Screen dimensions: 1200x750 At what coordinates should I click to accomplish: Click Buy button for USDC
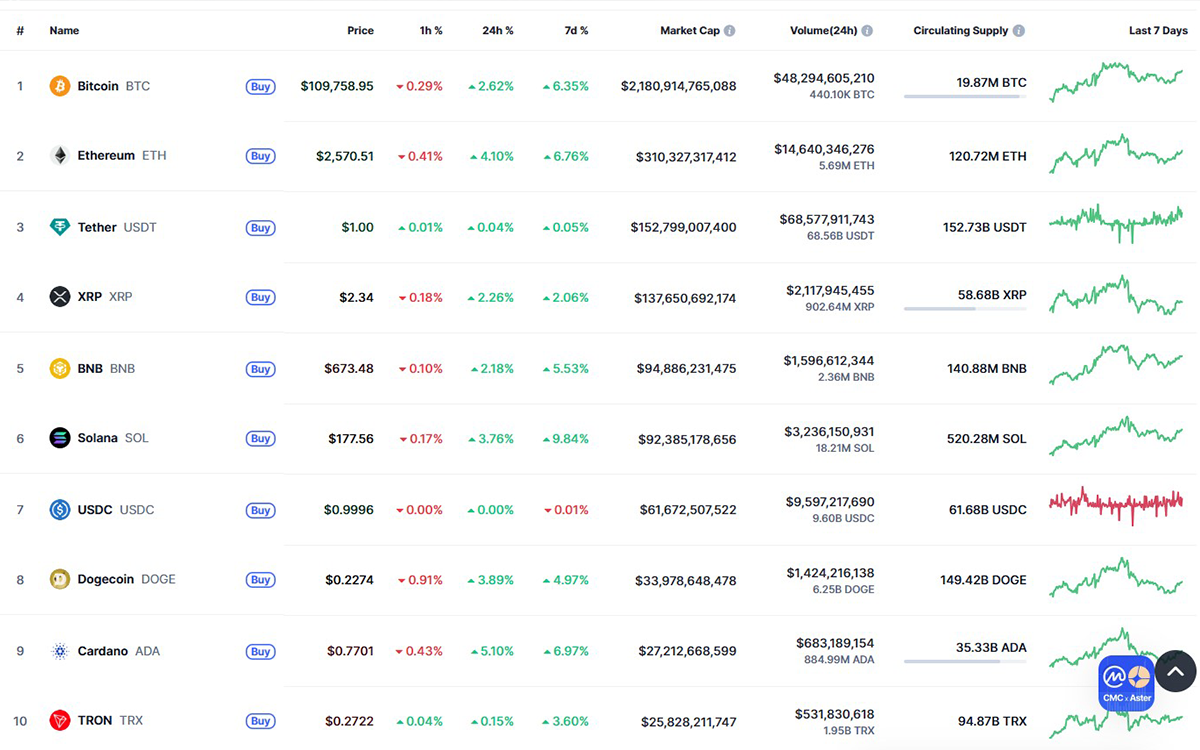(261, 511)
